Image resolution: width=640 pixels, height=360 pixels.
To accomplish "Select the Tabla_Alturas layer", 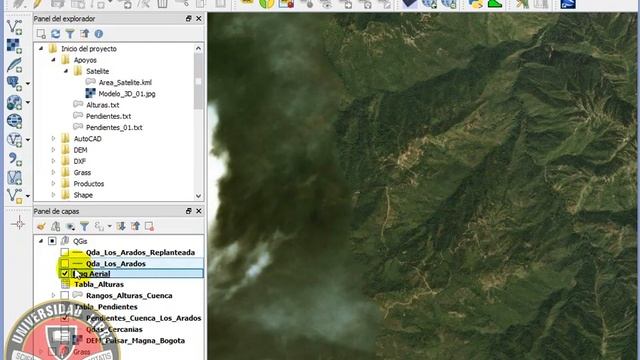I will (99, 284).
